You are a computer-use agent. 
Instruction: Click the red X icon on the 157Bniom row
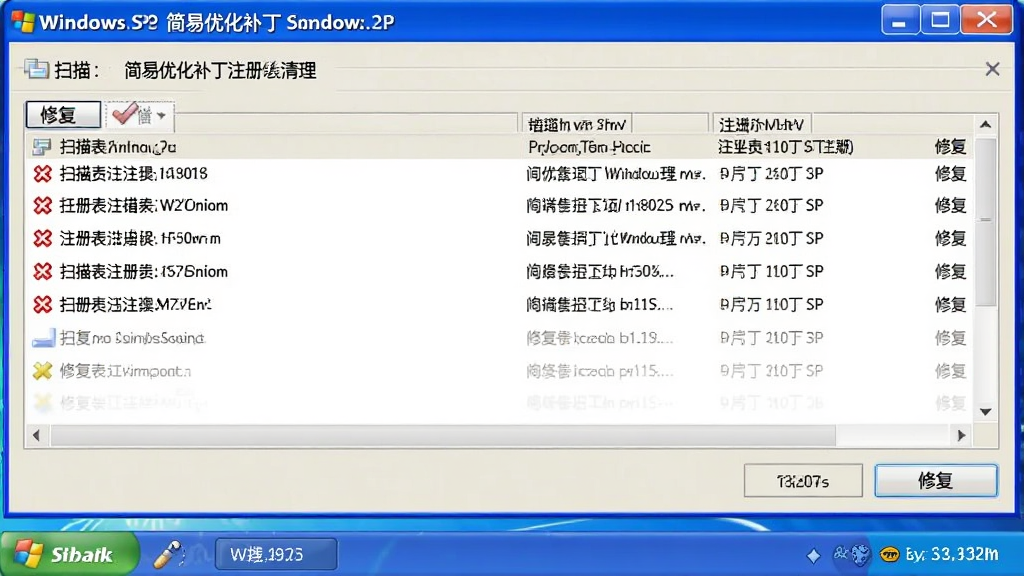tap(42, 271)
